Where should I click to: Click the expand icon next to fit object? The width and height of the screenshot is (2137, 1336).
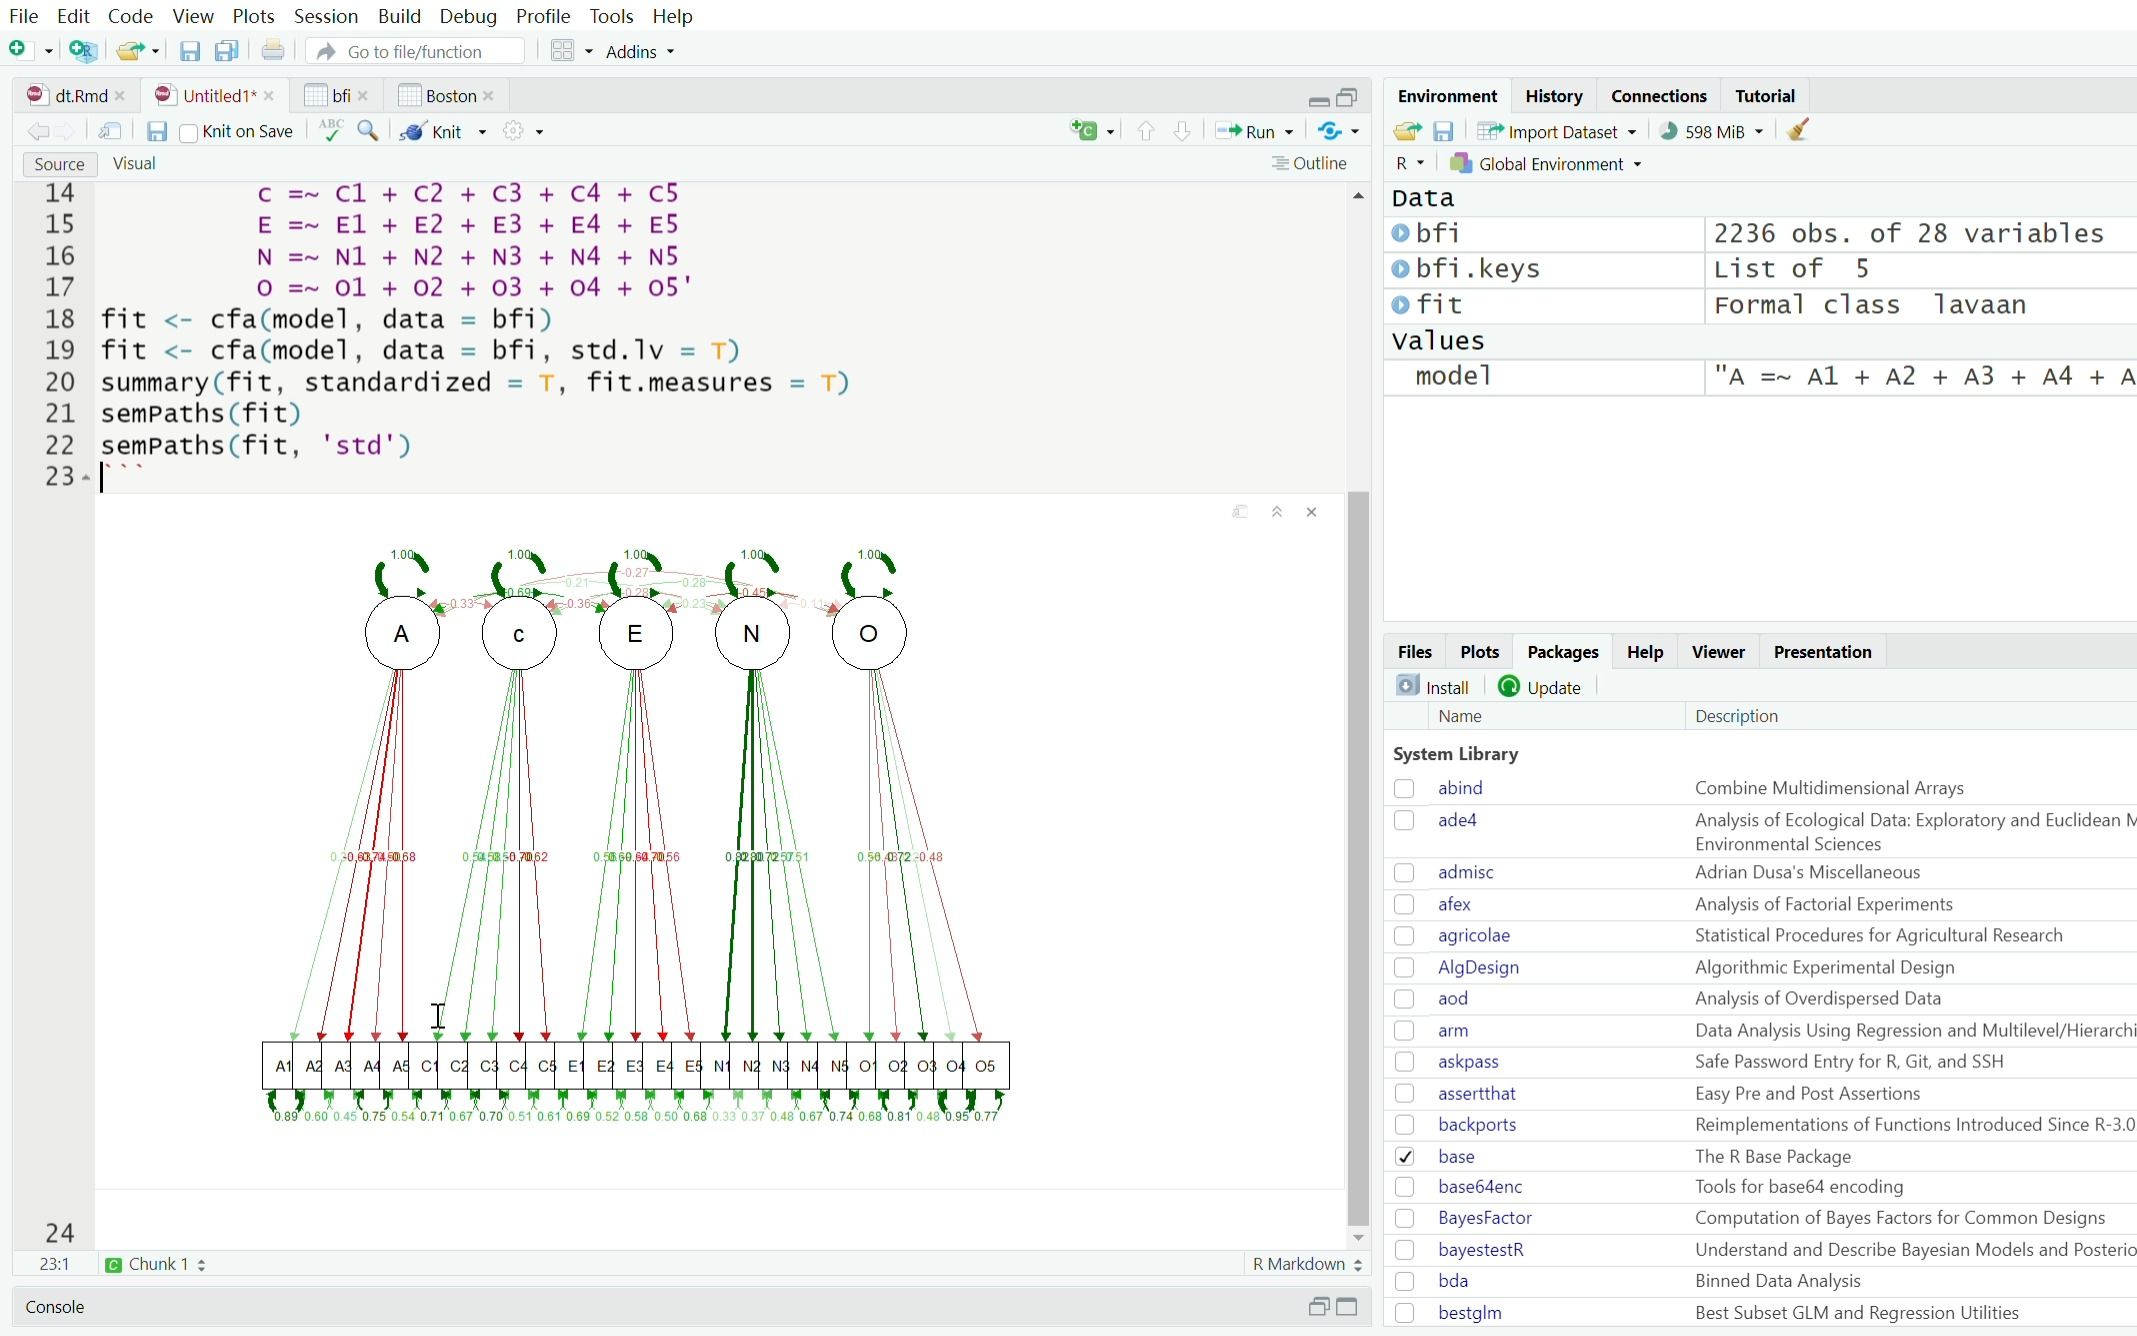(x=1401, y=305)
